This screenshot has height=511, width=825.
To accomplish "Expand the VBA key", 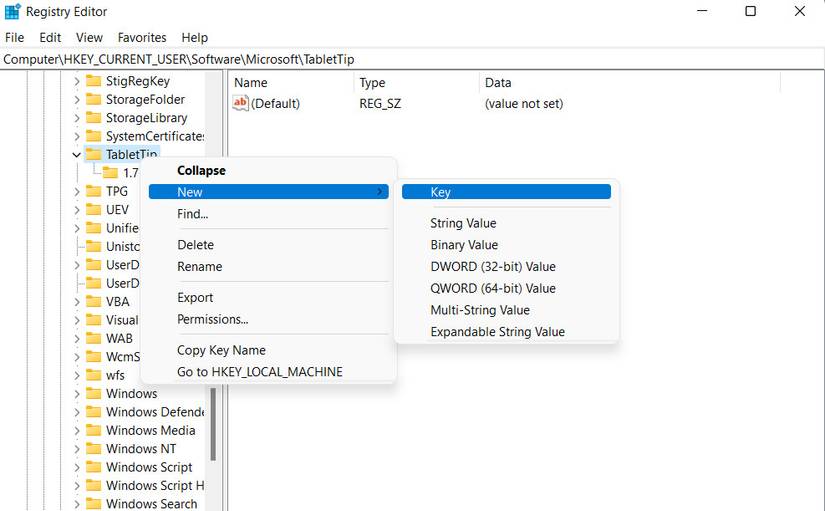I will 77,302.
